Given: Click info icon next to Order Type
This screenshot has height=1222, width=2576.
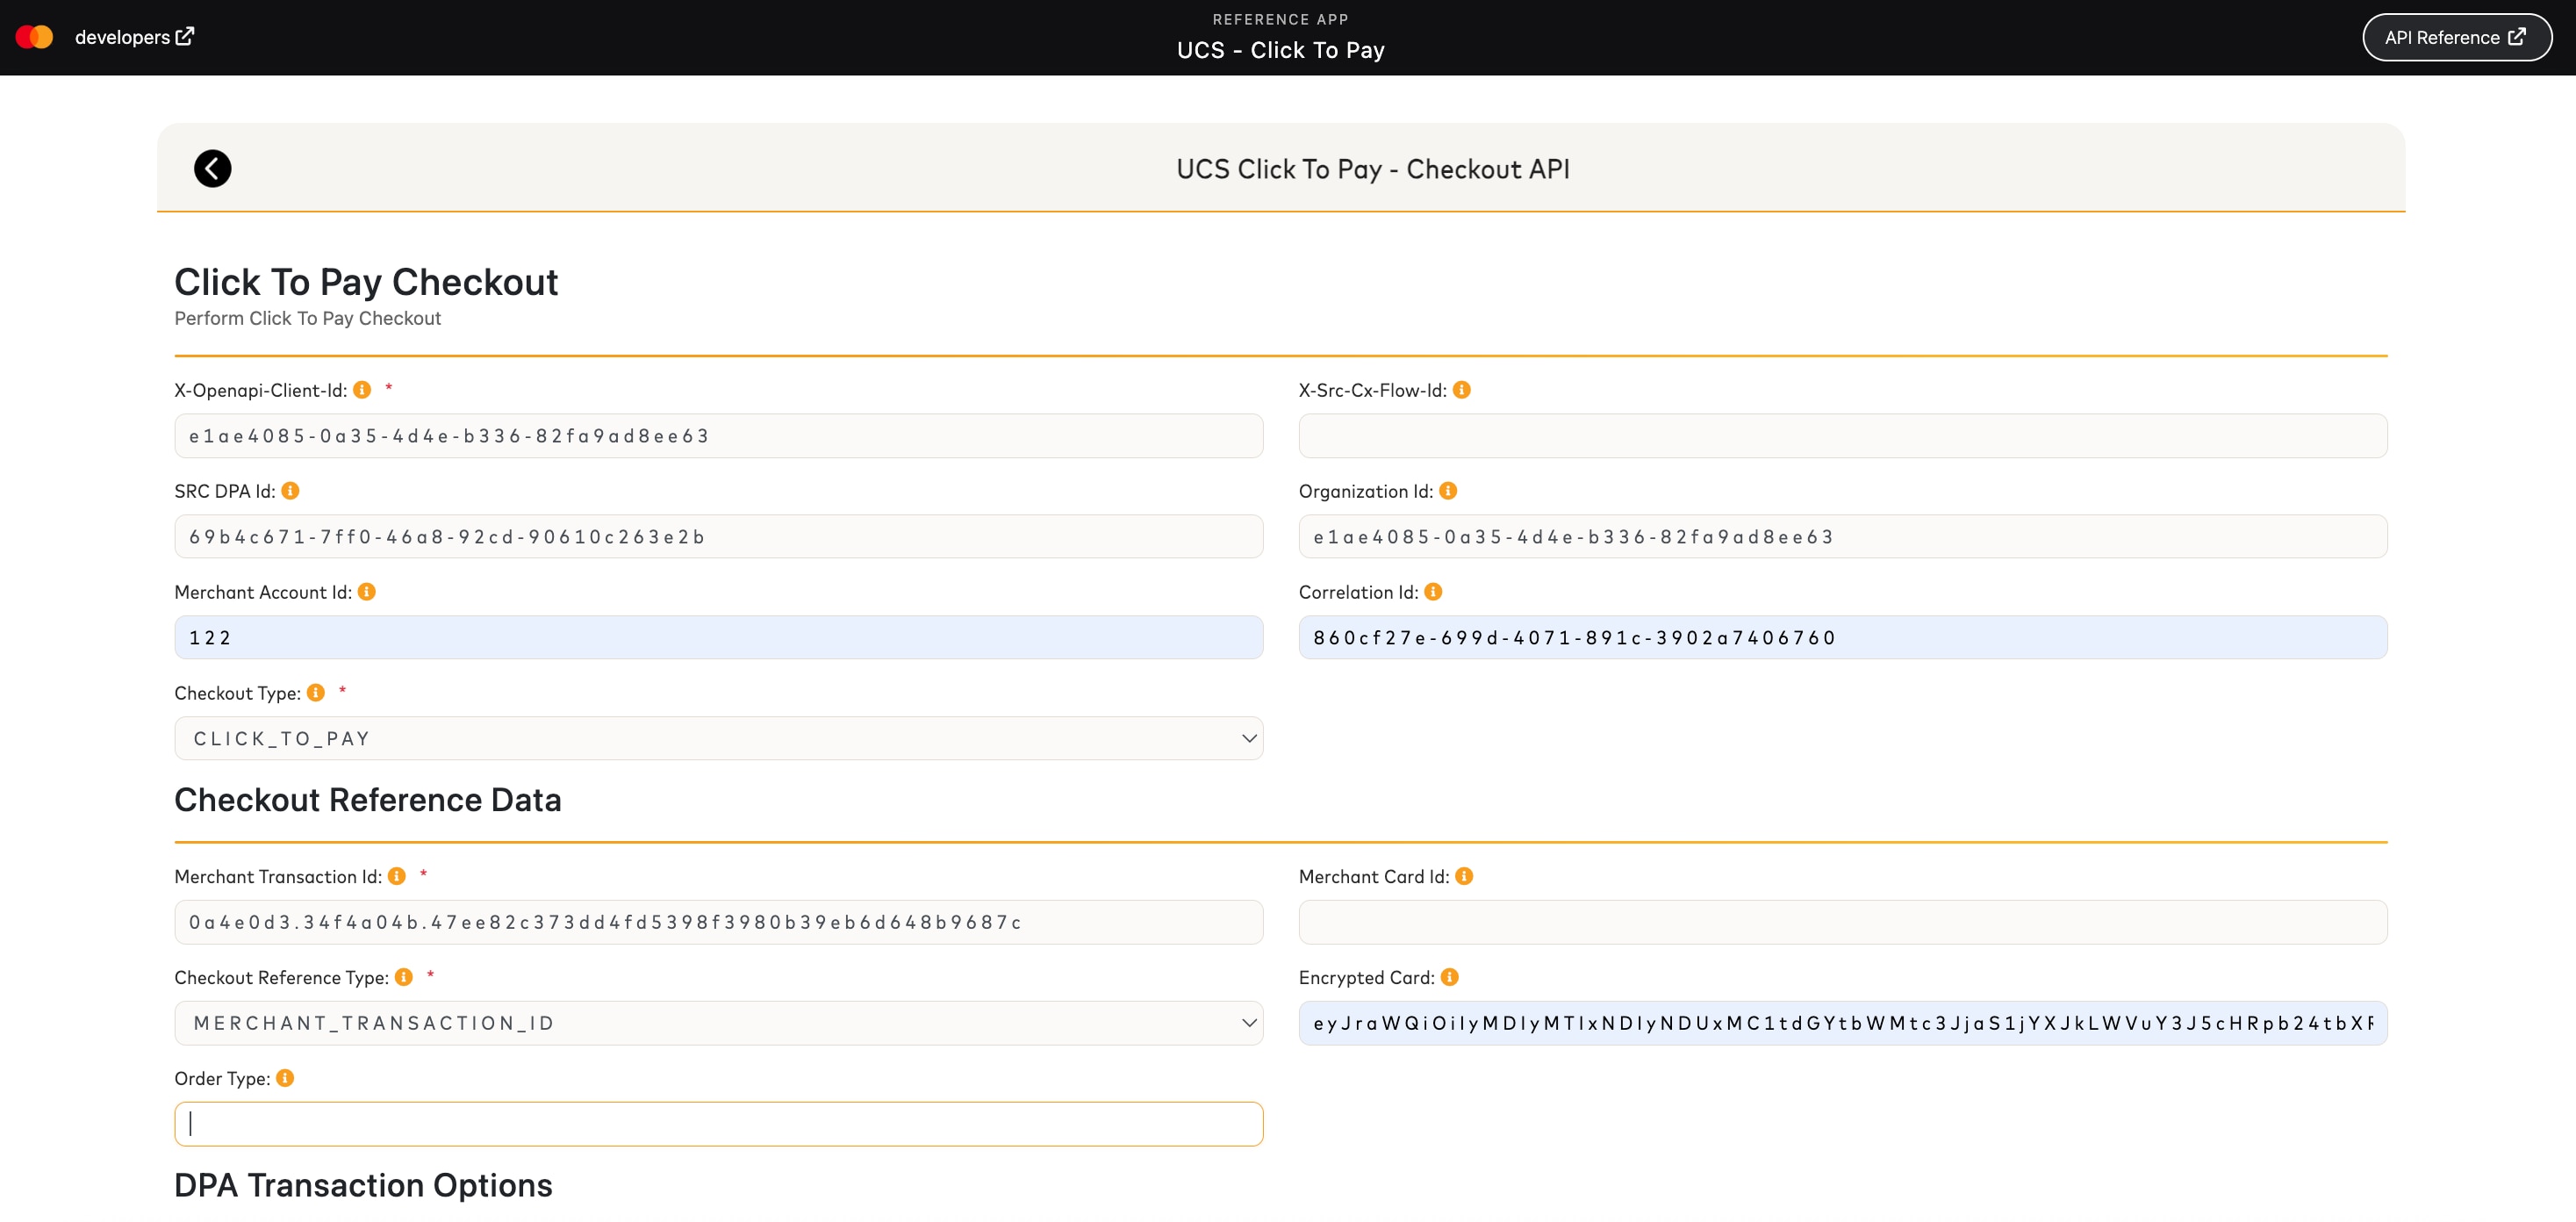Looking at the screenshot, I should 285,1077.
